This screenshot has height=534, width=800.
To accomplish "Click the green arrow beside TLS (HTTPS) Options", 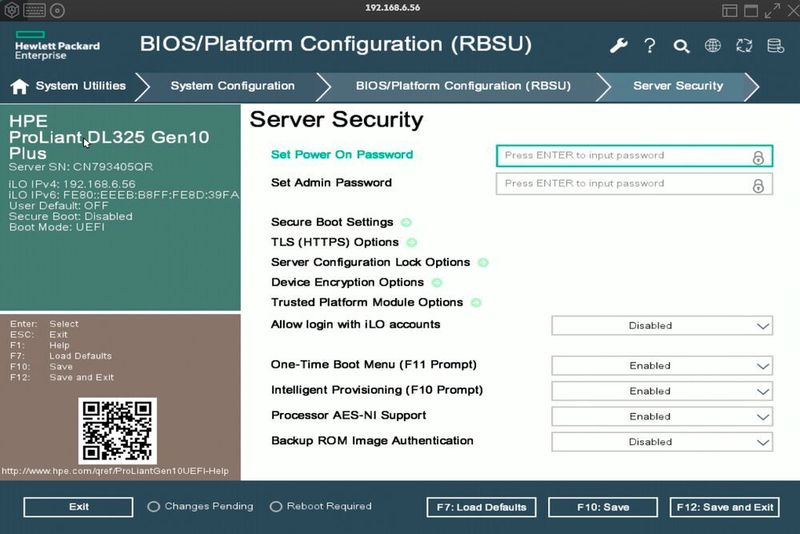I will pos(412,243).
